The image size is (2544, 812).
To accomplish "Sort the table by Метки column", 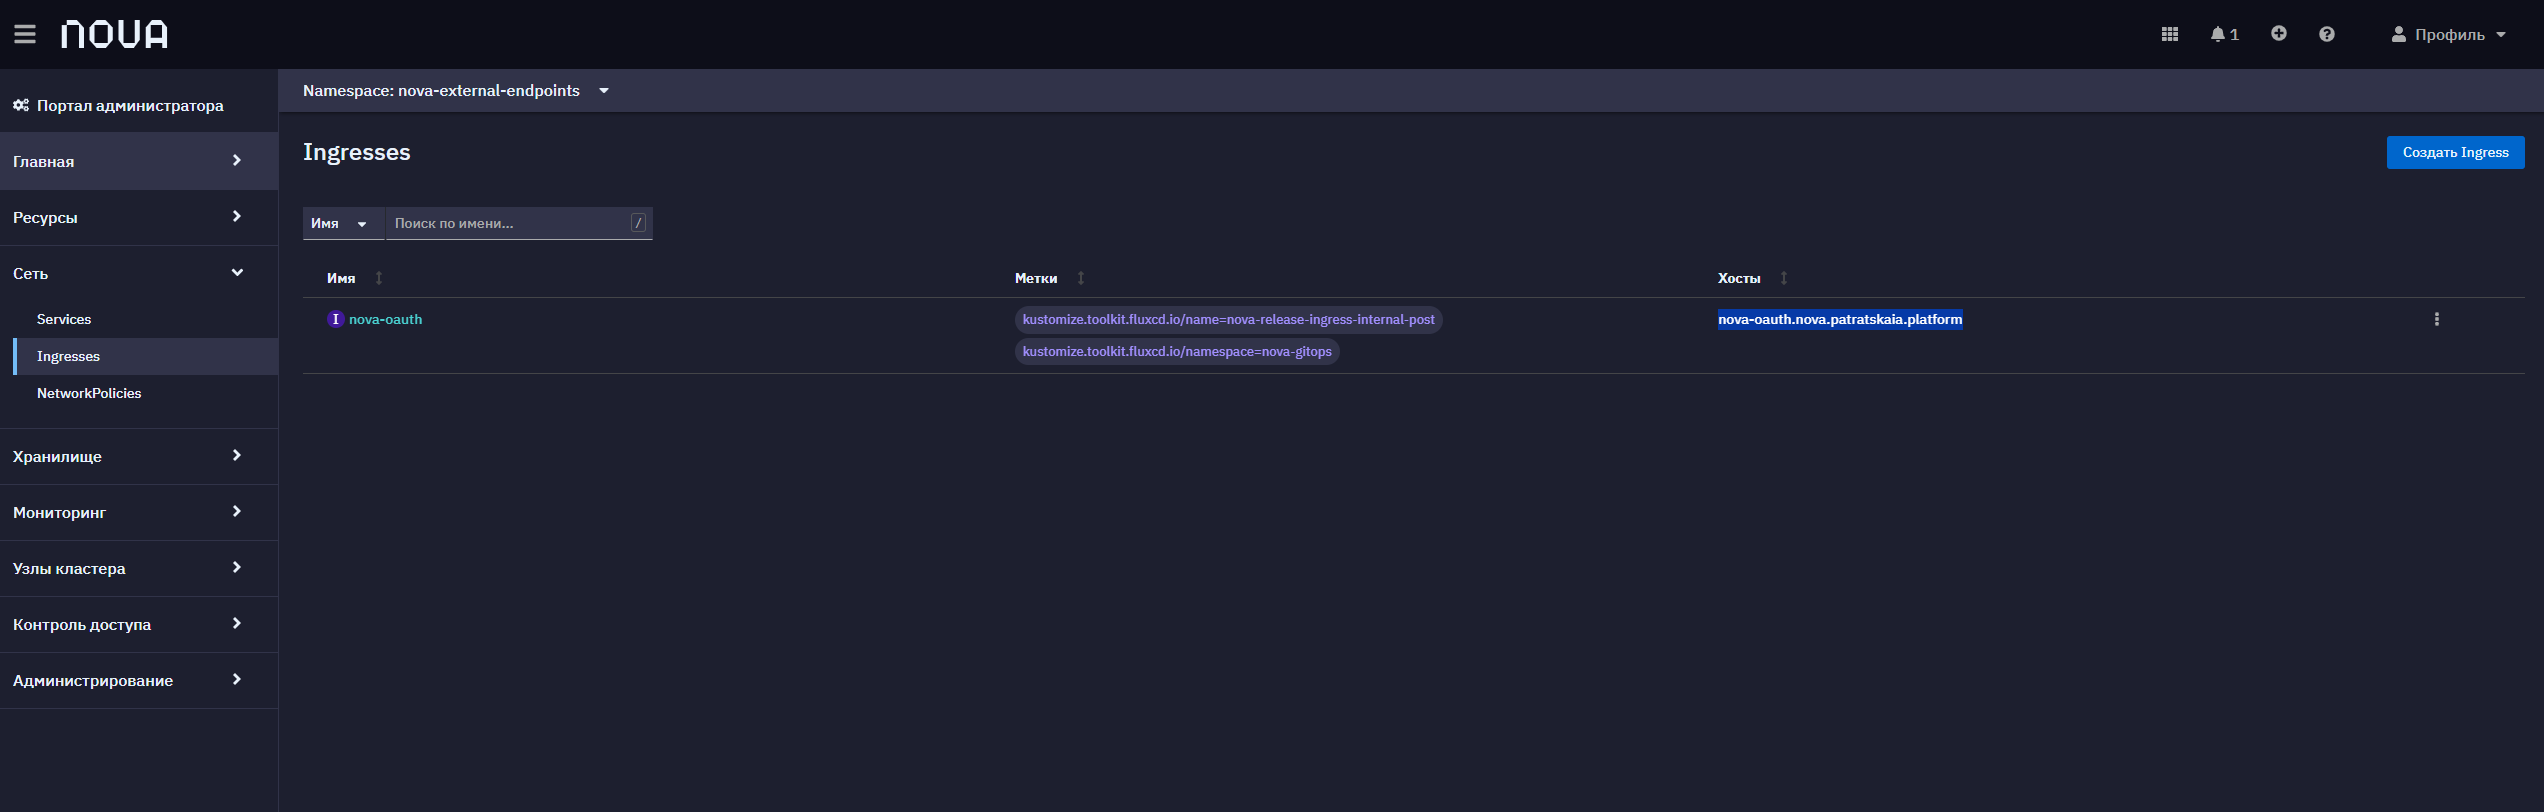I will [x=1049, y=278].
